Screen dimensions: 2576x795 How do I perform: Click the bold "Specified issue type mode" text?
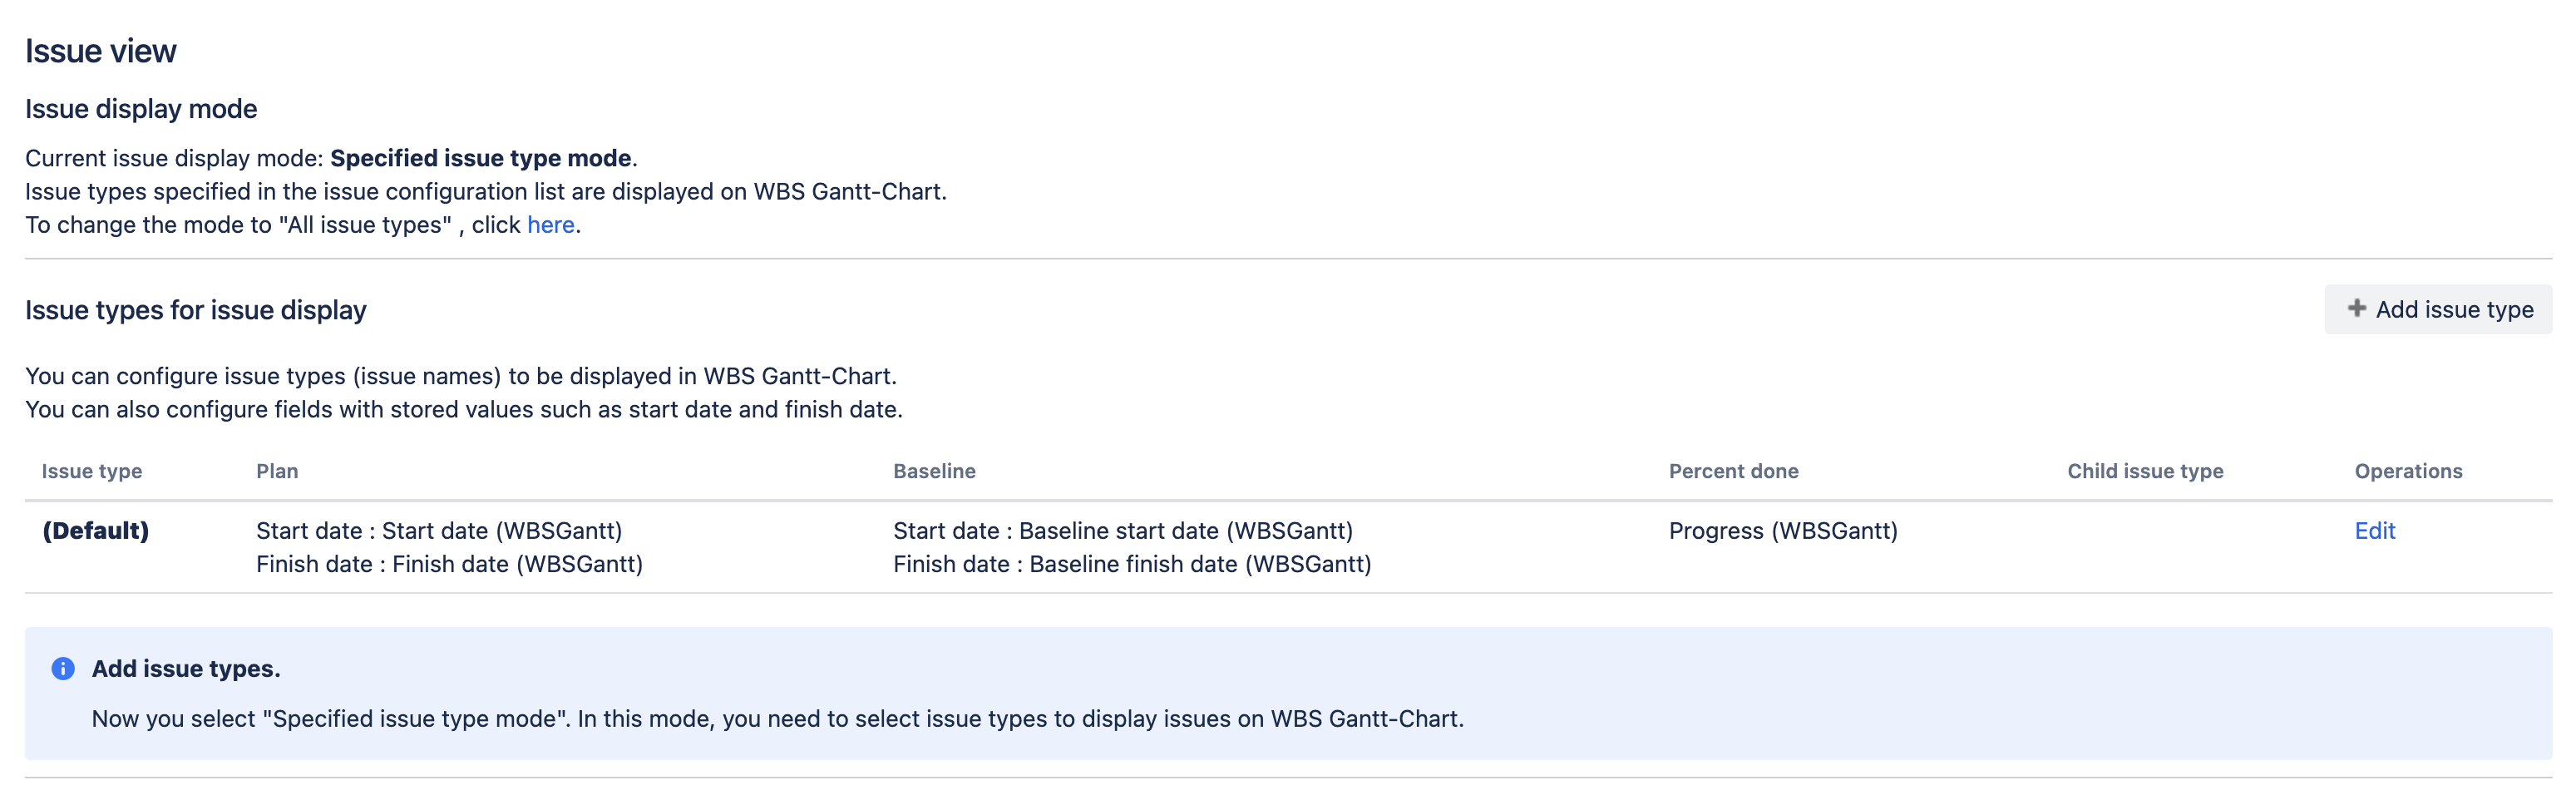tap(480, 158)
